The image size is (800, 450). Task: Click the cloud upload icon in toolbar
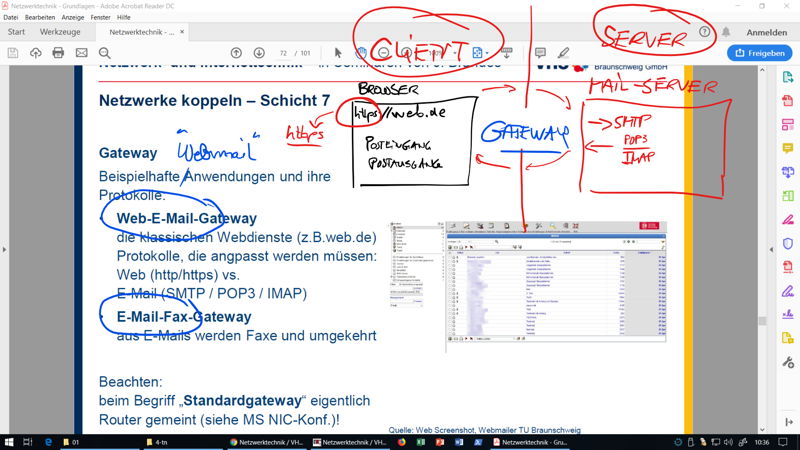click(x=36, y=53)
